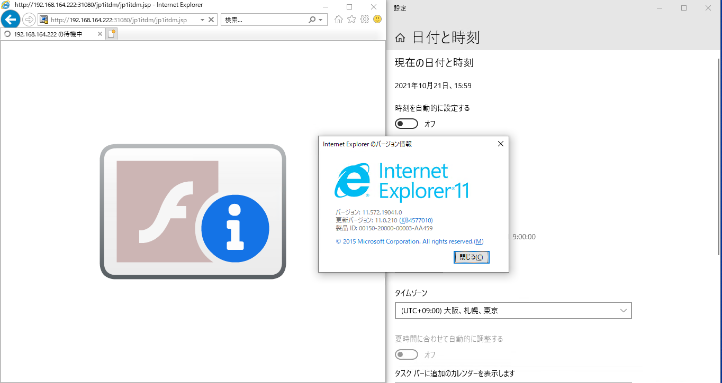Screen dimensions: 722x383
Task: Open the タイムゾーン dropdown
Action: click(513, 310)
